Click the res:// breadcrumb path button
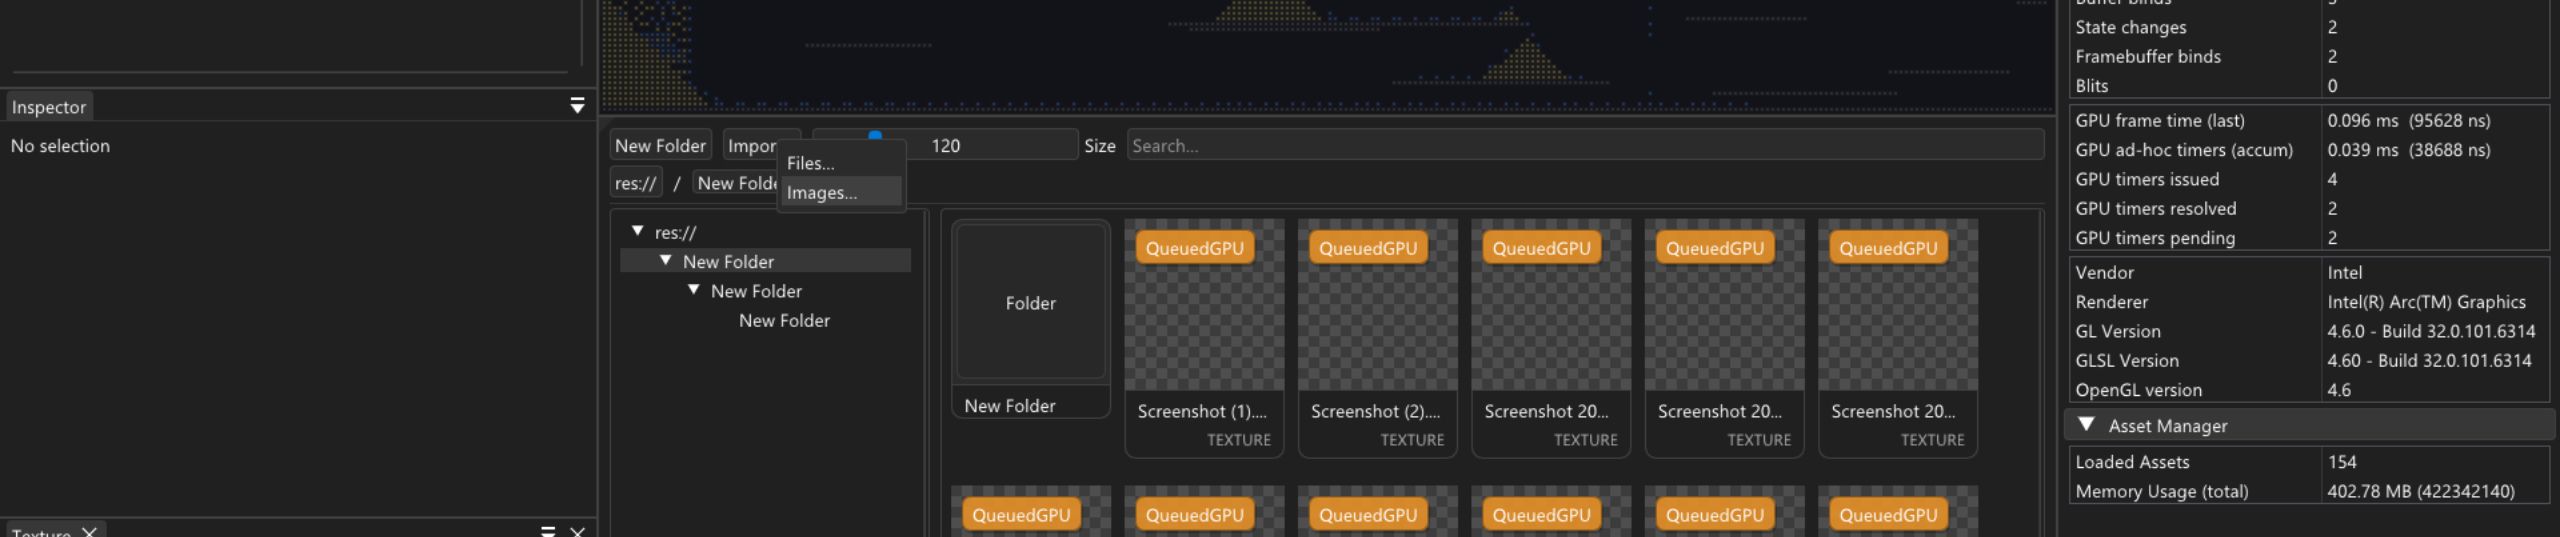The width and height of the screenshot is (2560, 537). click(635, 183)
